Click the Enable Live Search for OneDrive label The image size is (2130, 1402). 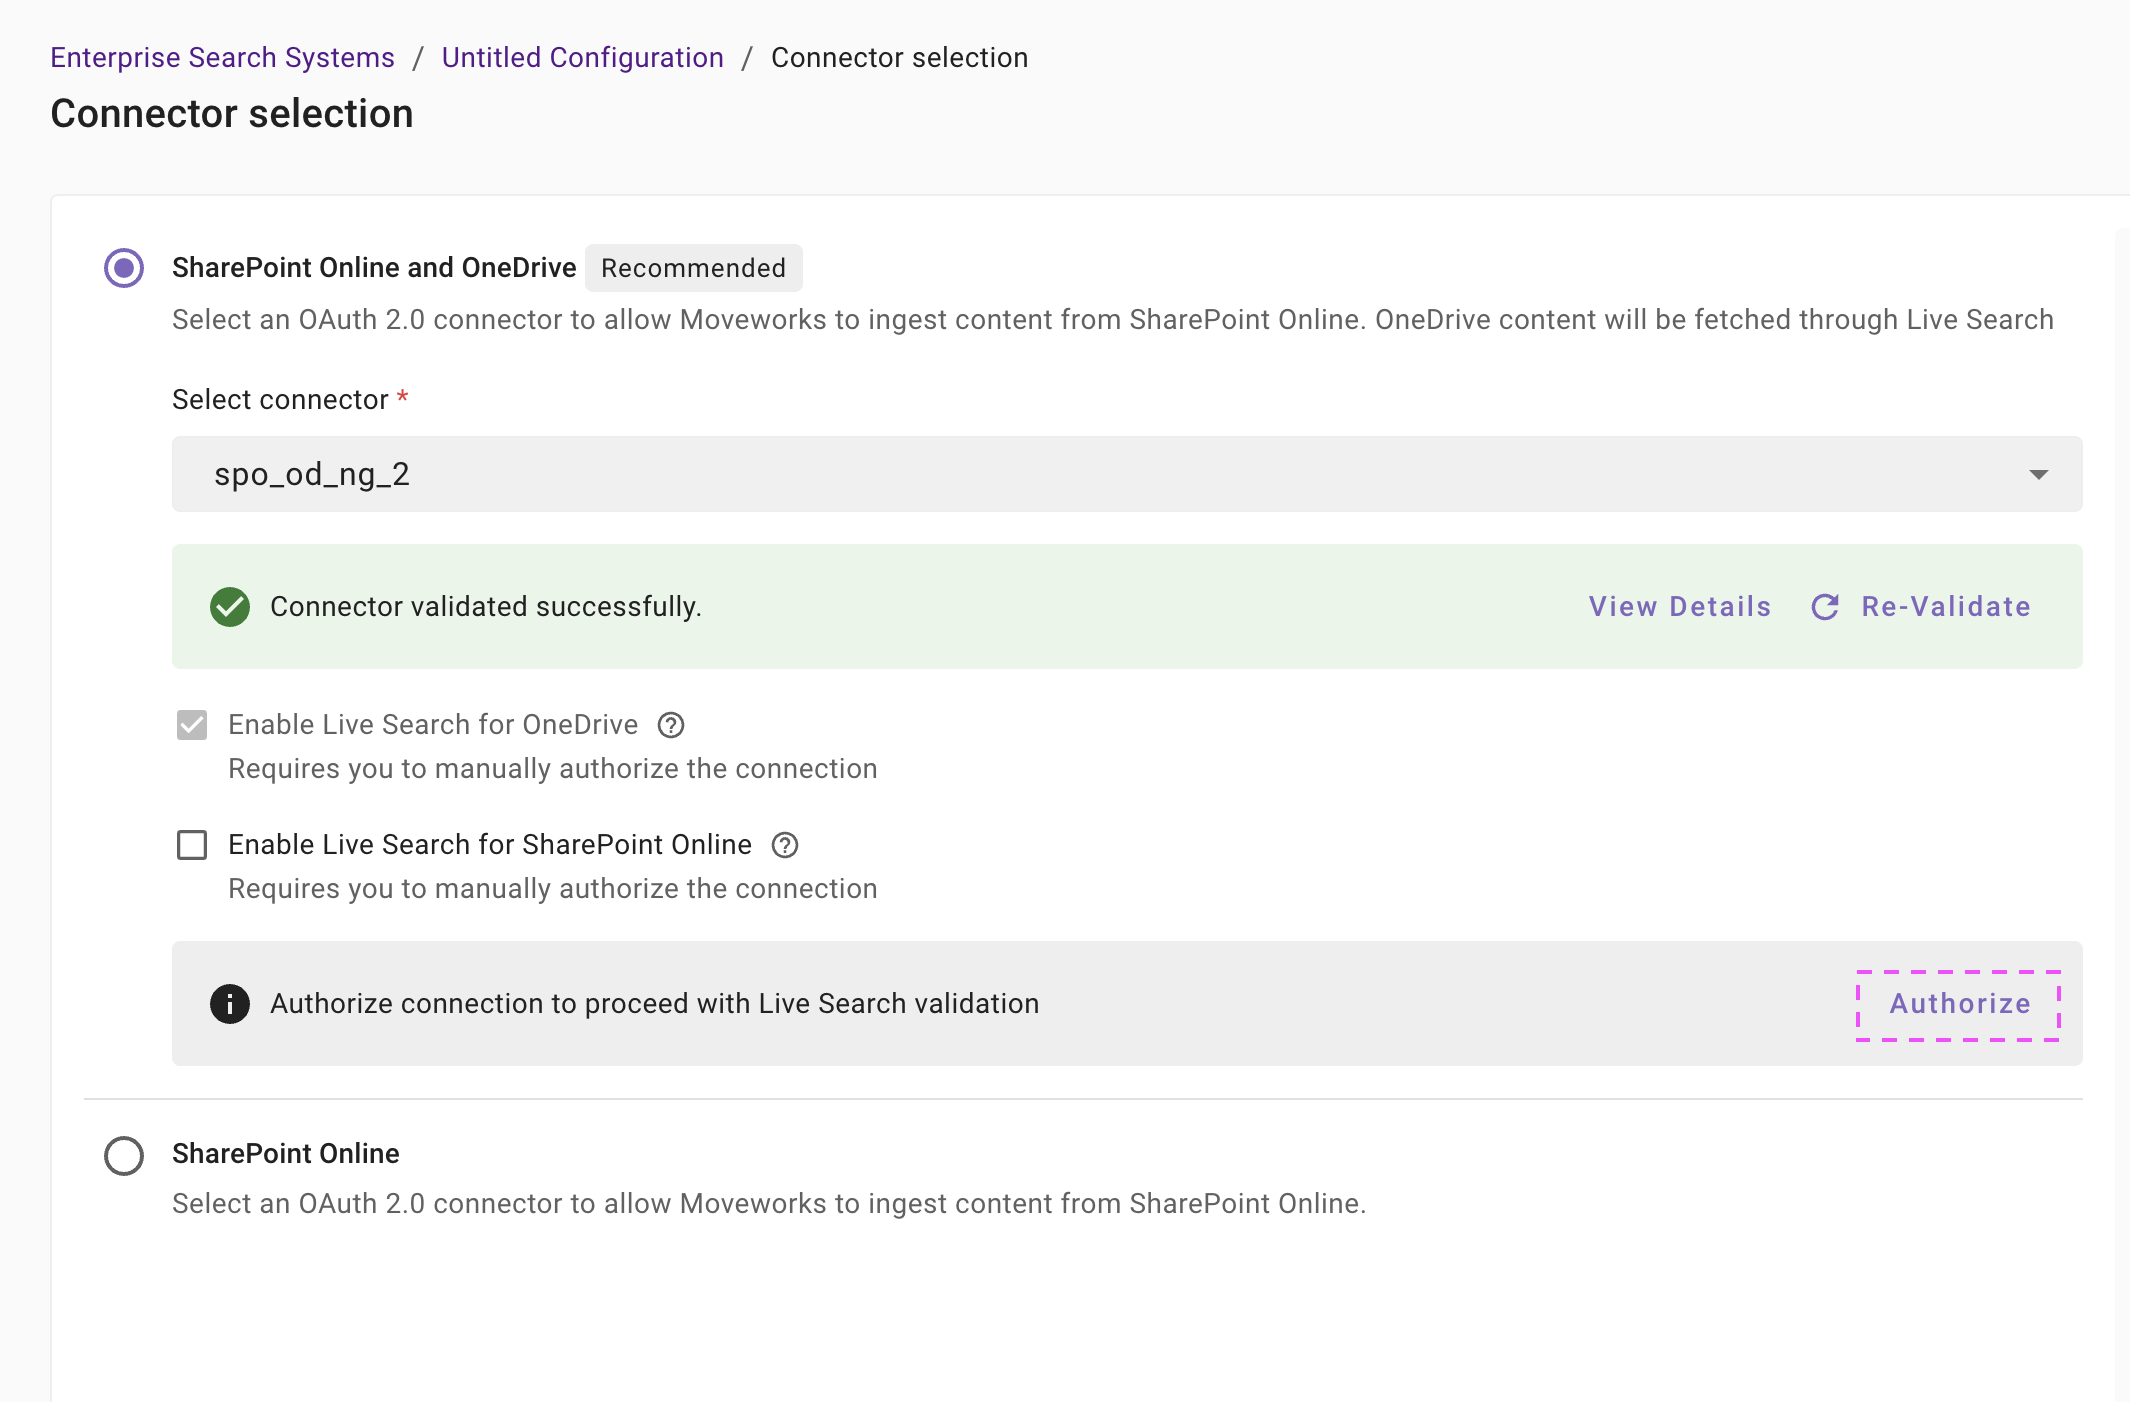point(433,725)
